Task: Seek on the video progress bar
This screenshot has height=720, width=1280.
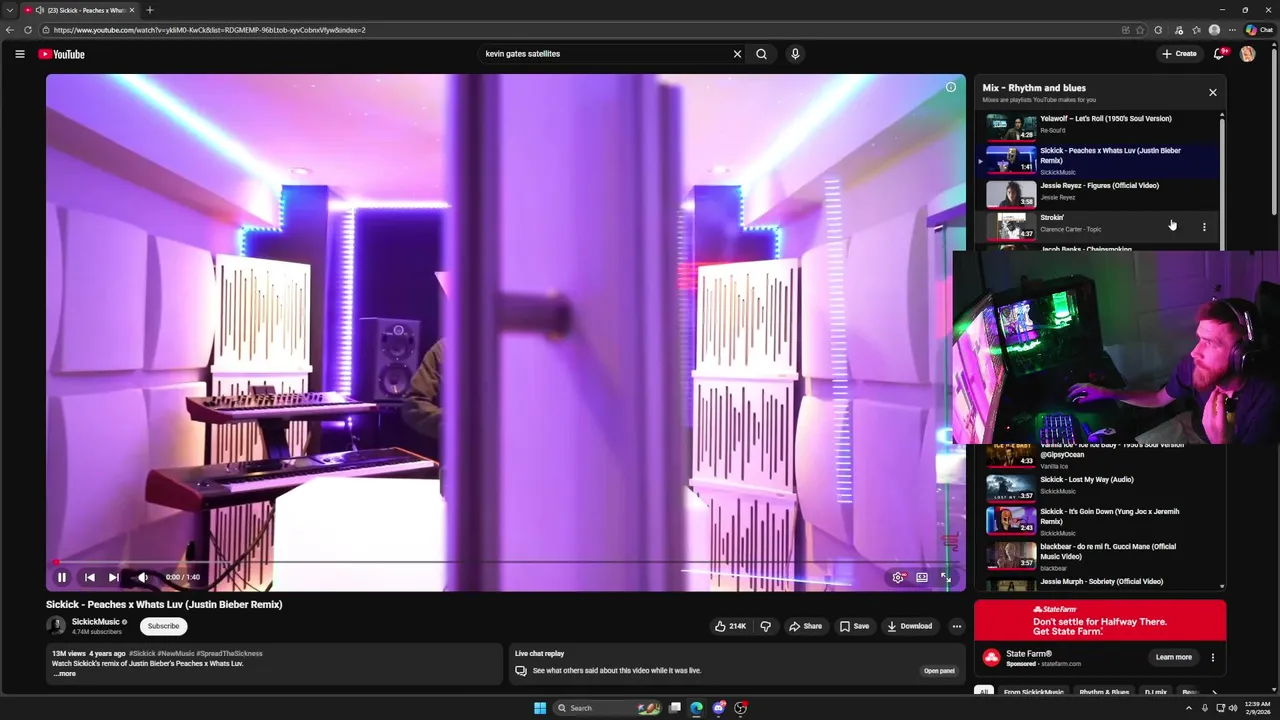Action: 505,562
